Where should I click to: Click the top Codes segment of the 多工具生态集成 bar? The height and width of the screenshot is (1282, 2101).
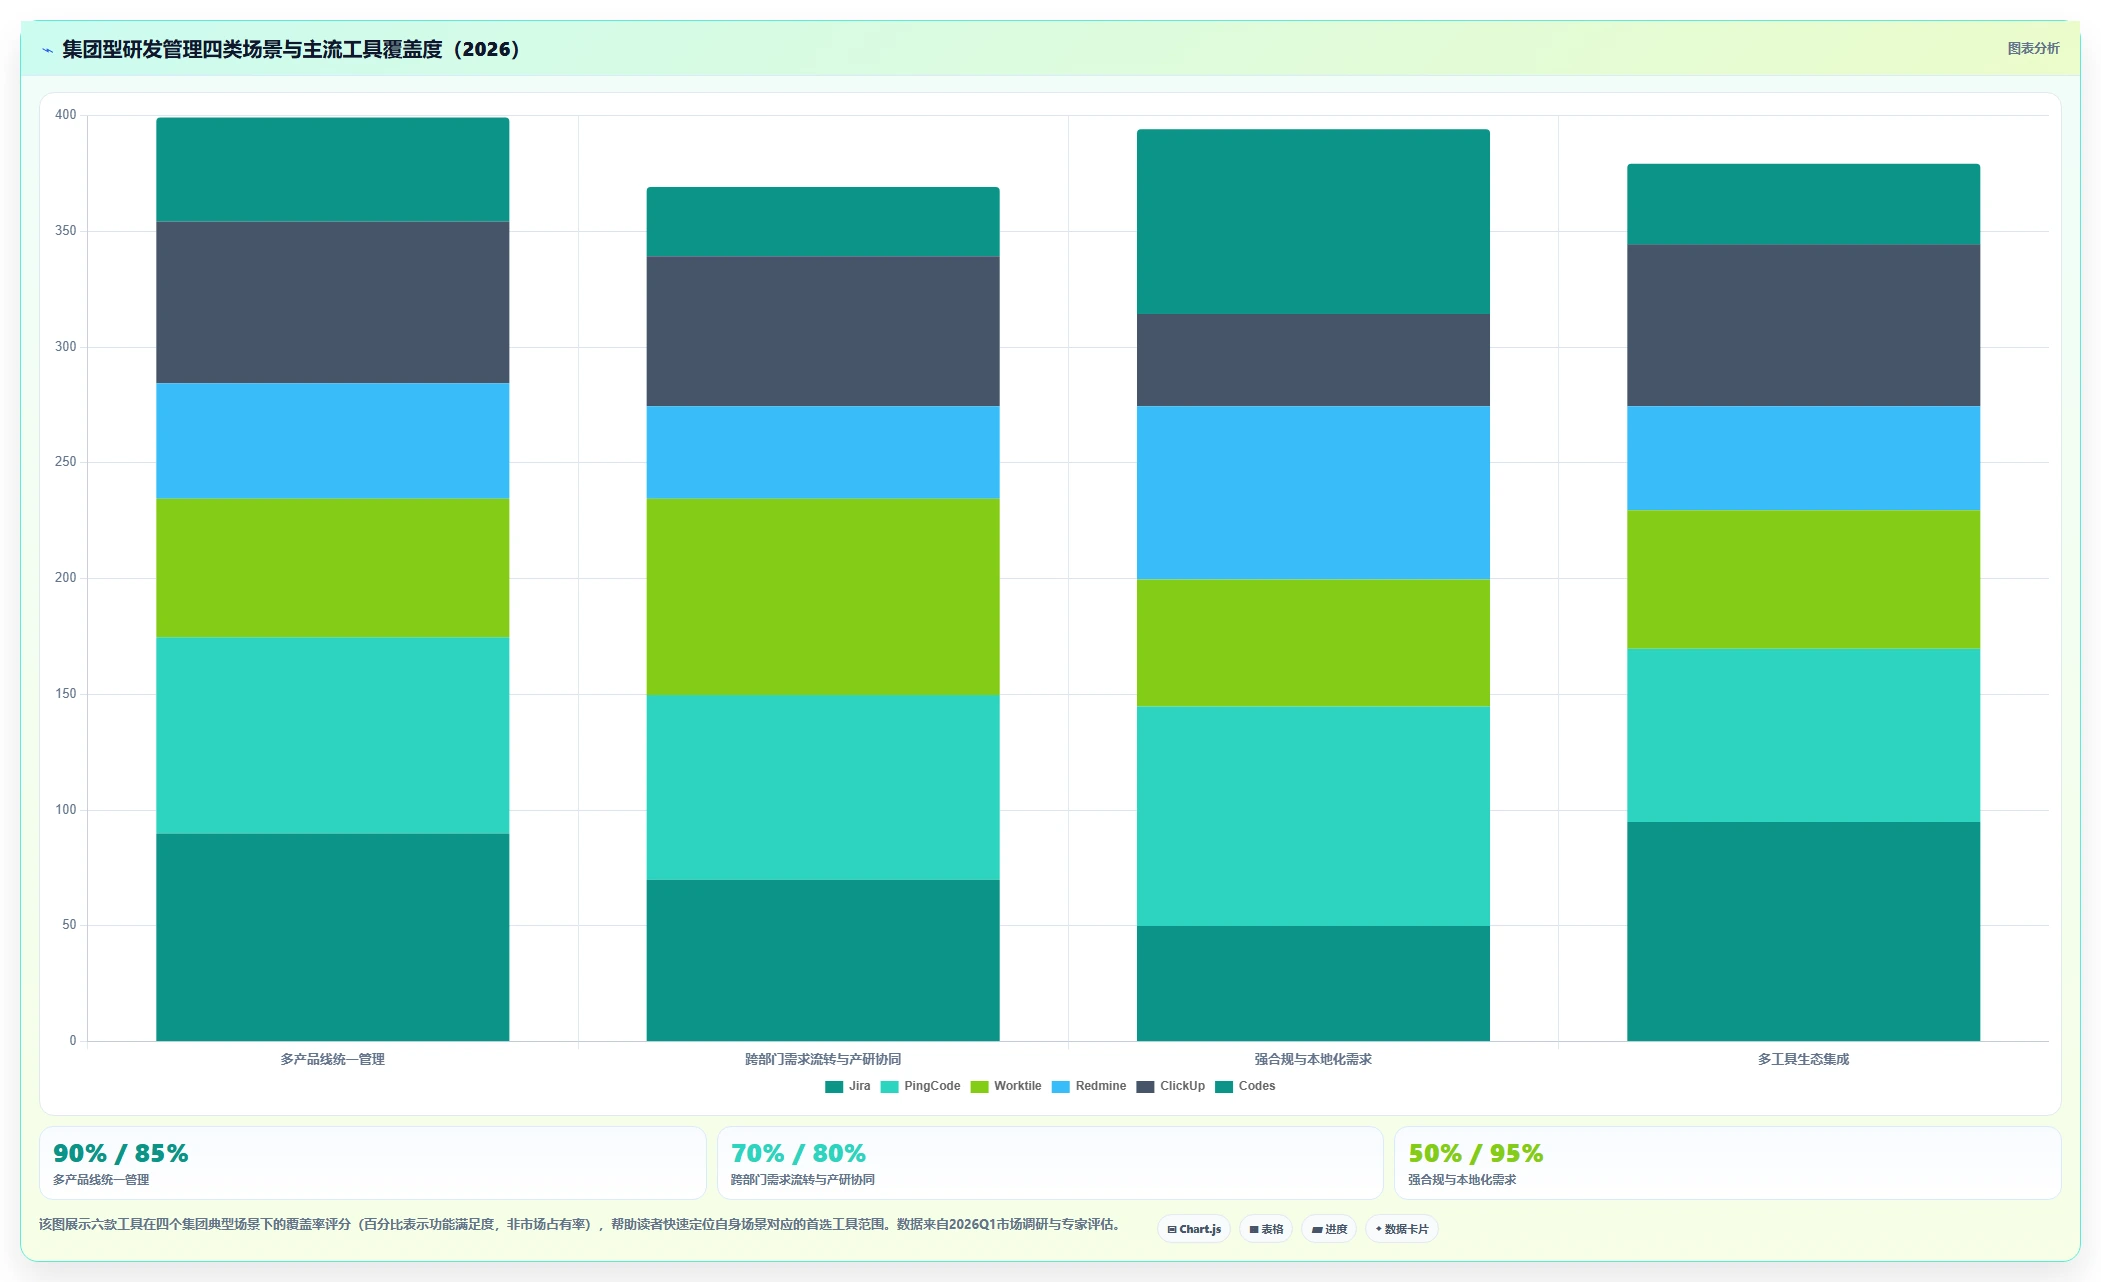[x=1803, y=204]
